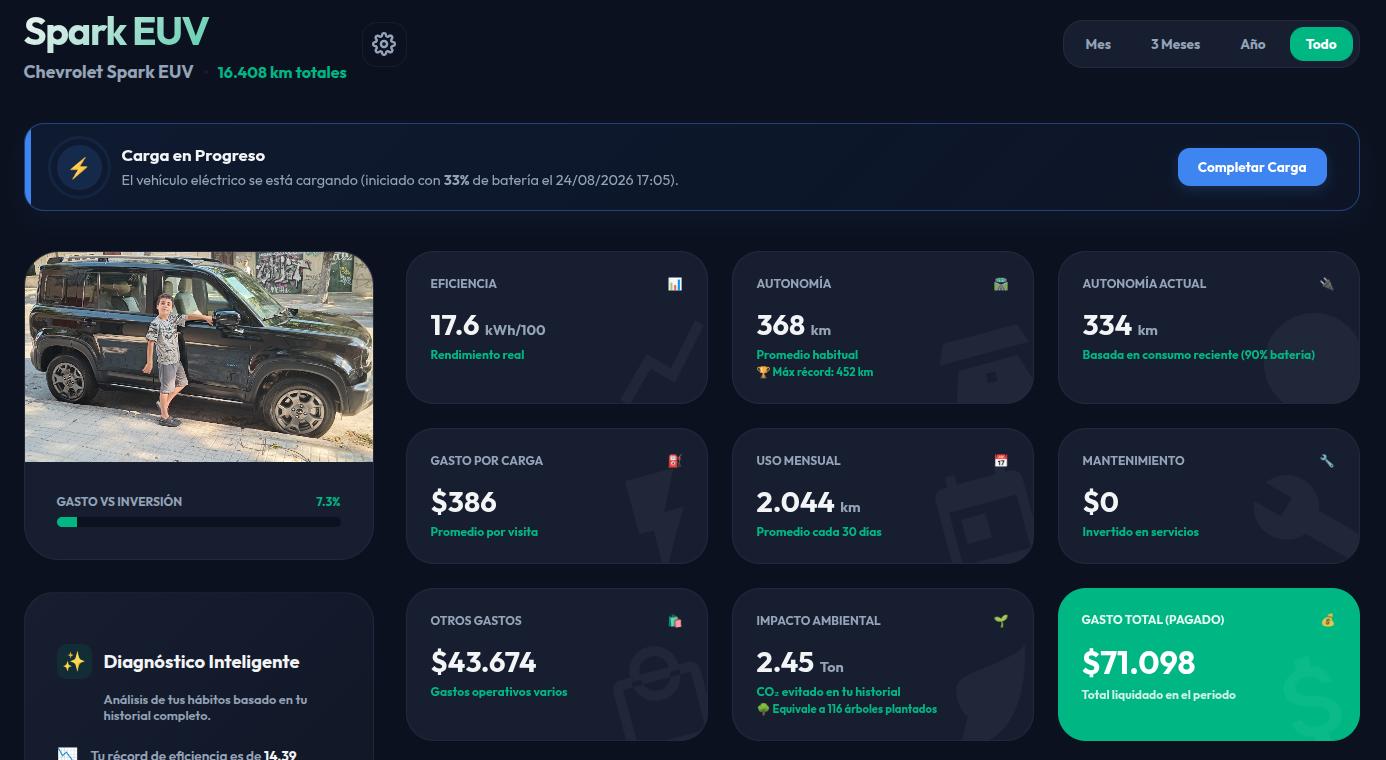Click the Gastos operativos varios caption
The height and width of the screenshot is (760, 1386).
coord(499,692)
